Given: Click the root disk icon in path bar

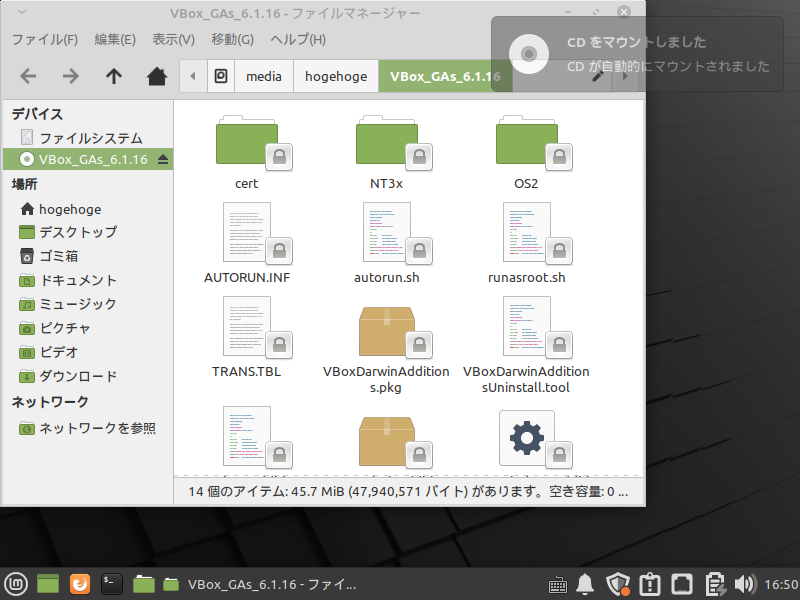Looking at the screenshot, I should tap(221, 77).
